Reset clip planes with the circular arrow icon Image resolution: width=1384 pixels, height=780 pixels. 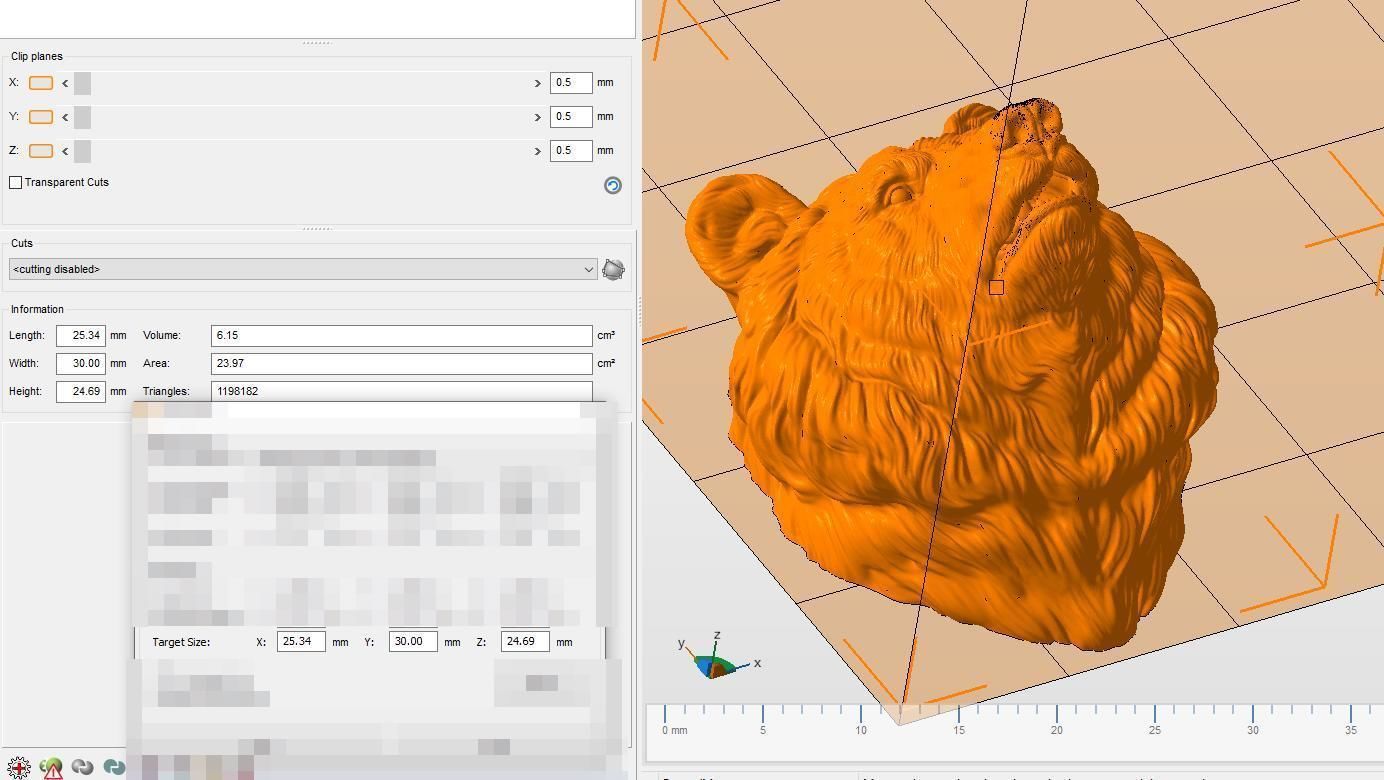pos(613,185)
